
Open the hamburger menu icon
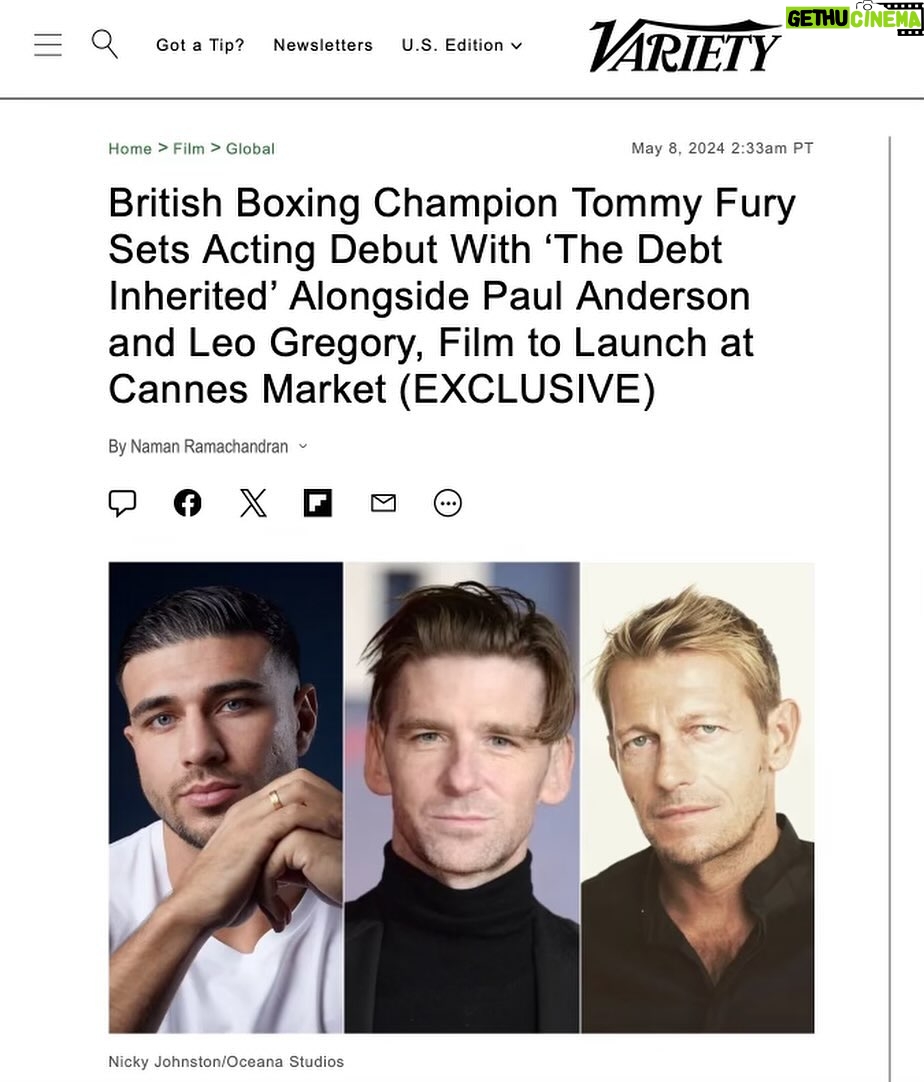click(48, 45)
